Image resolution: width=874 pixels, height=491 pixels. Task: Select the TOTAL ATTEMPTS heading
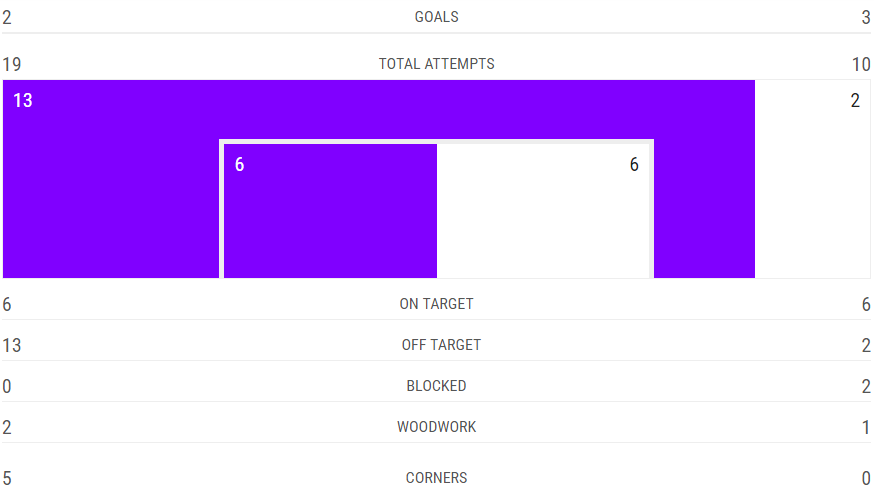click(x=436, y=64)
